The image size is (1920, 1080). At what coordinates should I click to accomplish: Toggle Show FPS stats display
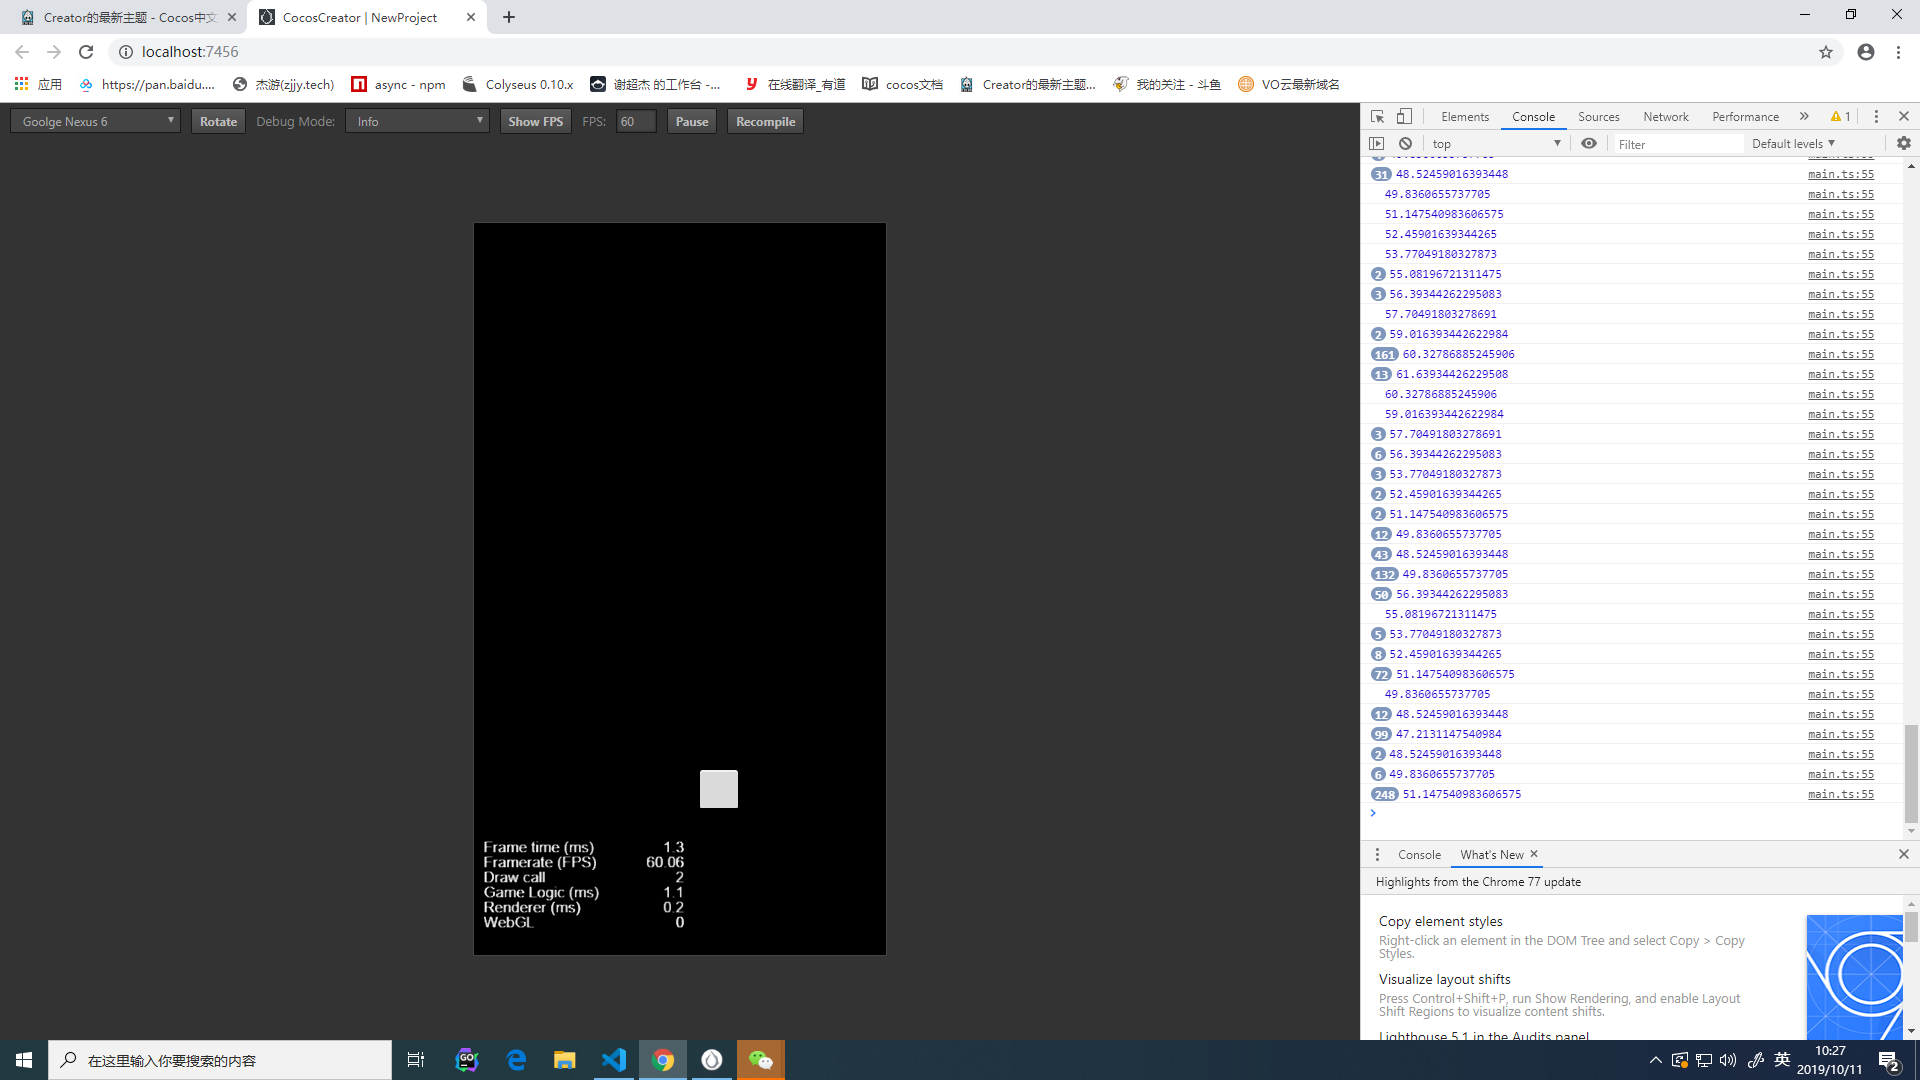pyautogui.click(x=535, y=121)
